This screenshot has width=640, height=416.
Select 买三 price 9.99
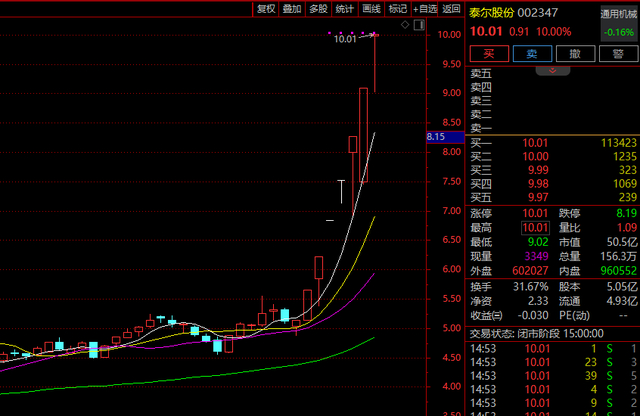coord(538,170)
